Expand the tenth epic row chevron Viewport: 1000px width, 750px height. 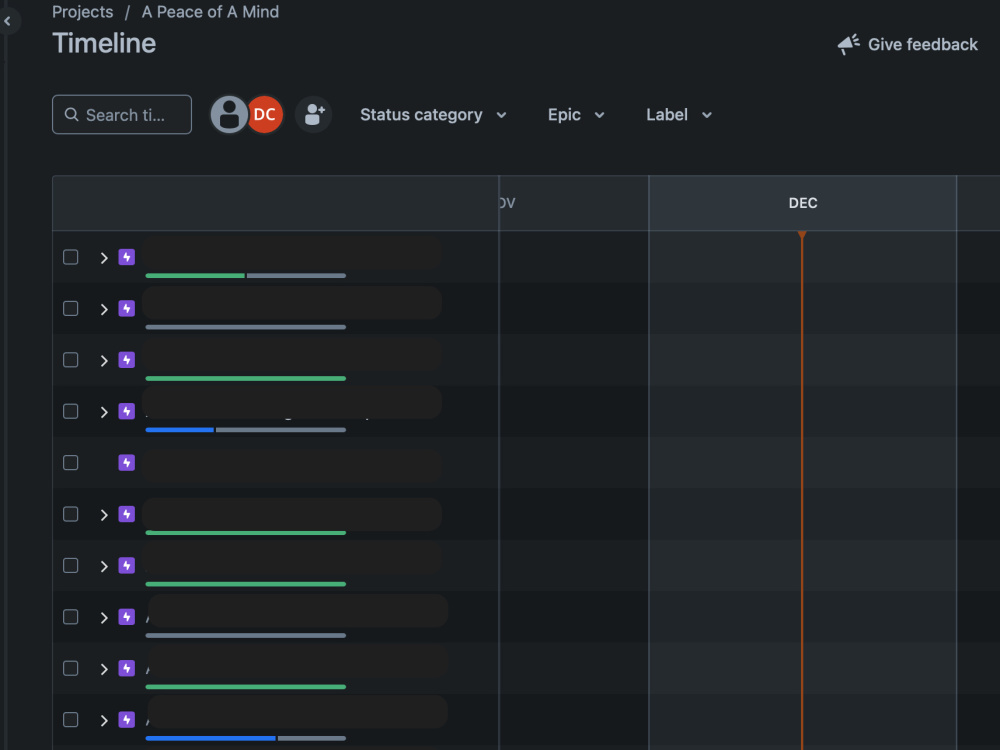coord(104,720)
